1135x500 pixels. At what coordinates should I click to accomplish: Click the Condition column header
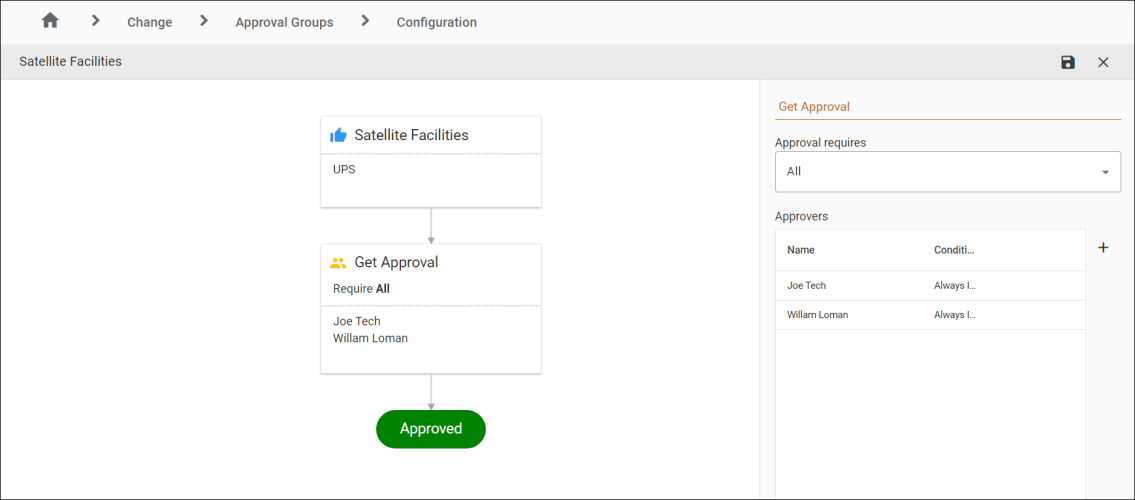pyautogui.click(x=953, y=250)
